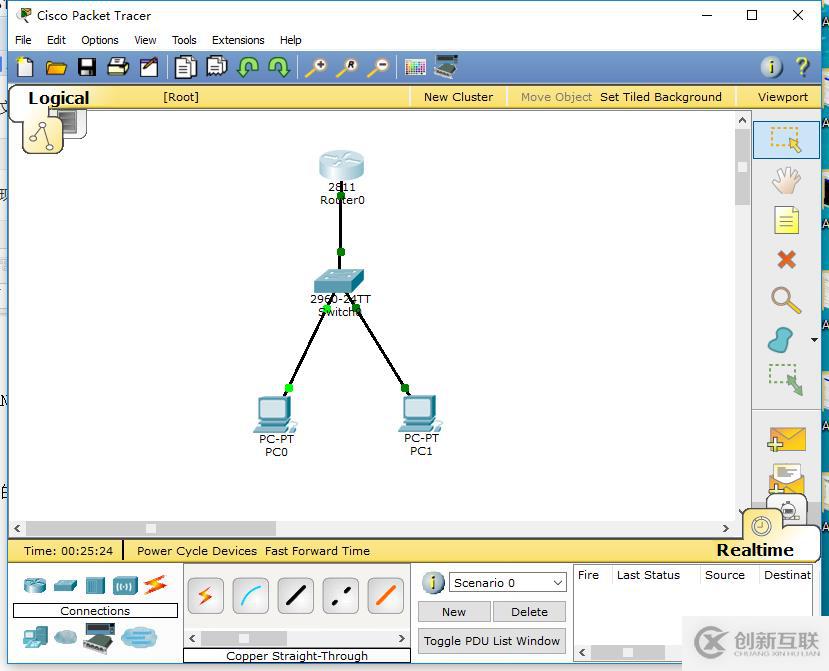Switch to Realtime mode tab
The image size is (829, 671).
[754, 549]
